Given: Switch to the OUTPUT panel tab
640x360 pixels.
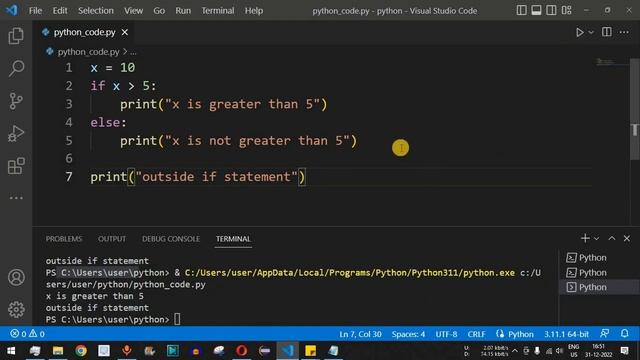Looking at the screenshot, I should [112, 239].
